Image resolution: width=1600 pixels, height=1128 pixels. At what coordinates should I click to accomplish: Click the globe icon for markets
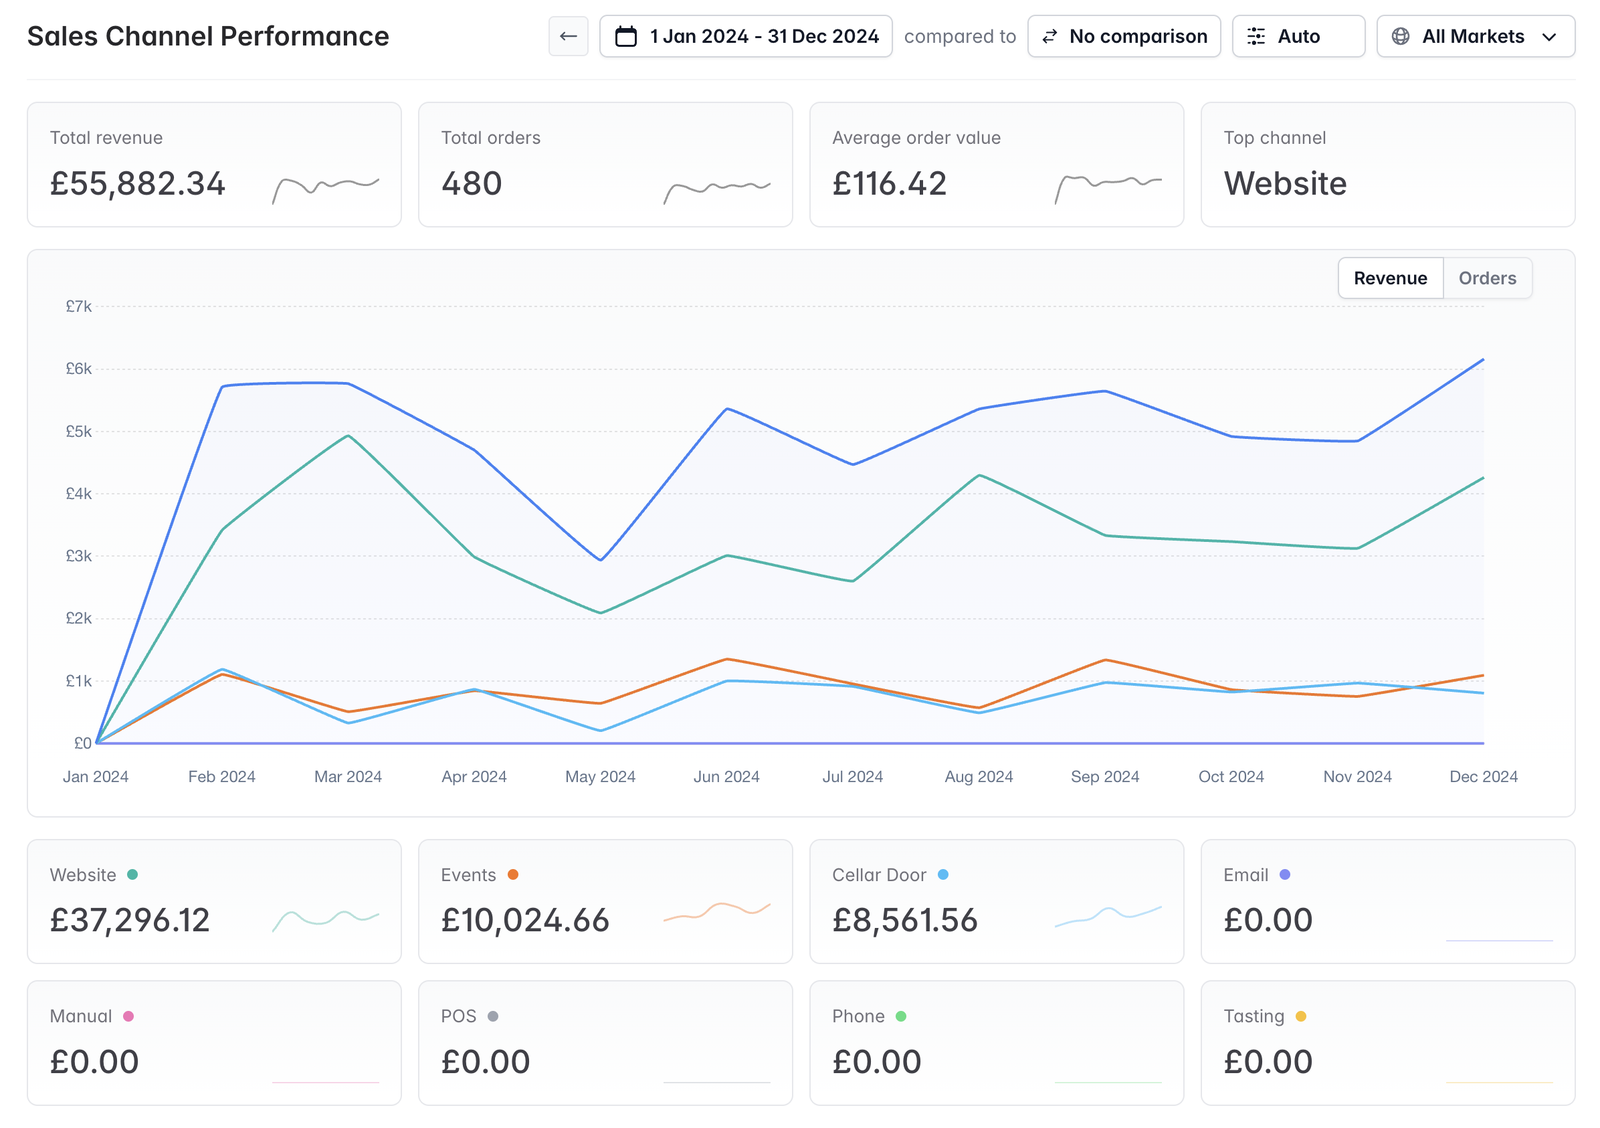pyautogui.click(x=1401, y=36)
